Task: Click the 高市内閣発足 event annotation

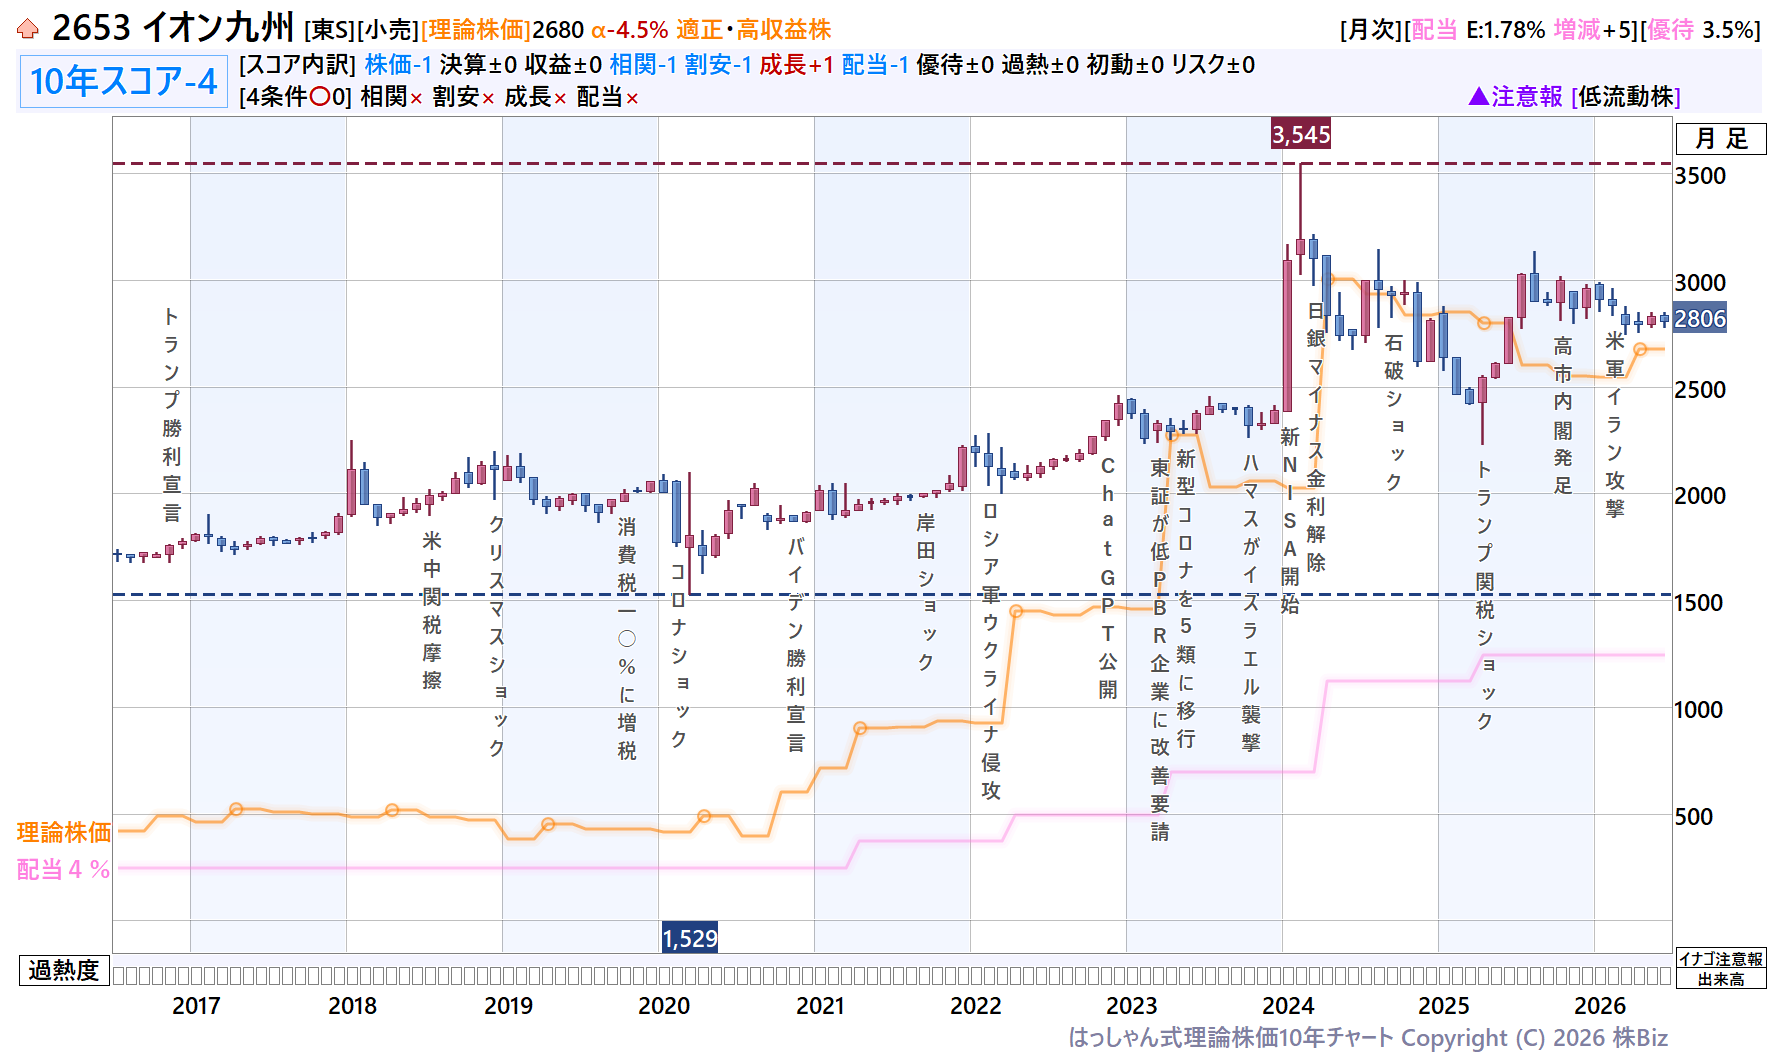Action: (x=1563, y=416)
